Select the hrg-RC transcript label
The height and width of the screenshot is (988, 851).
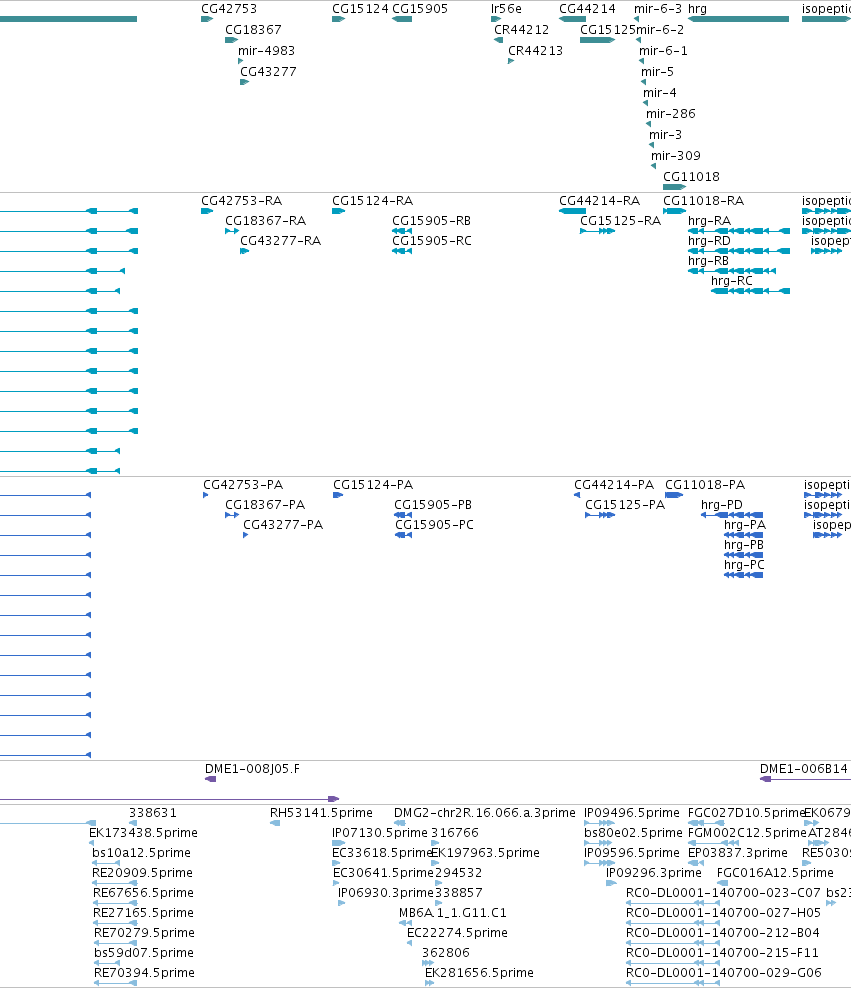pos(732,281)
